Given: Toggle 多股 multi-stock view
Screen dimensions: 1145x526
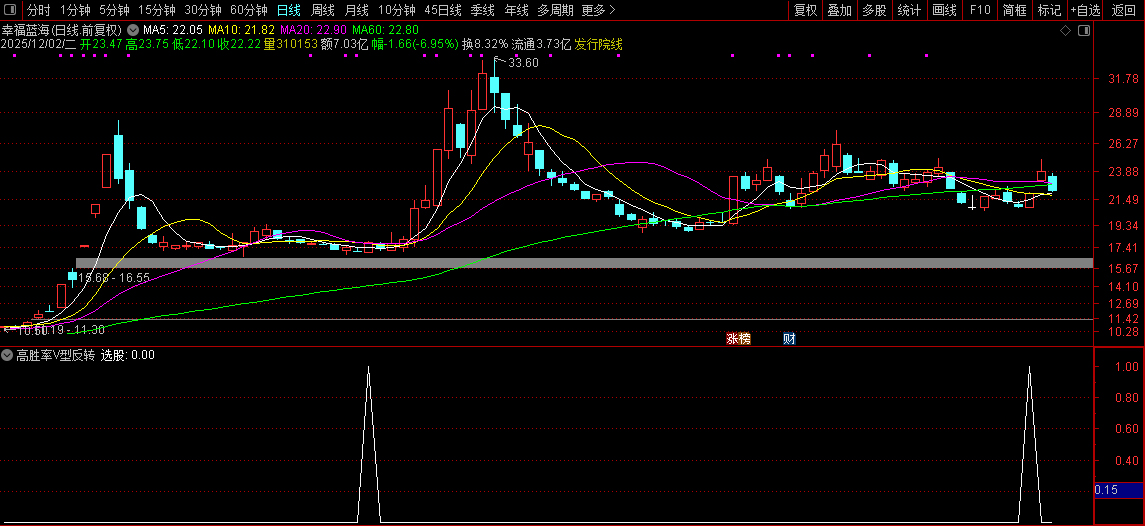Looking at the screenshot, I should click(874, 10).
